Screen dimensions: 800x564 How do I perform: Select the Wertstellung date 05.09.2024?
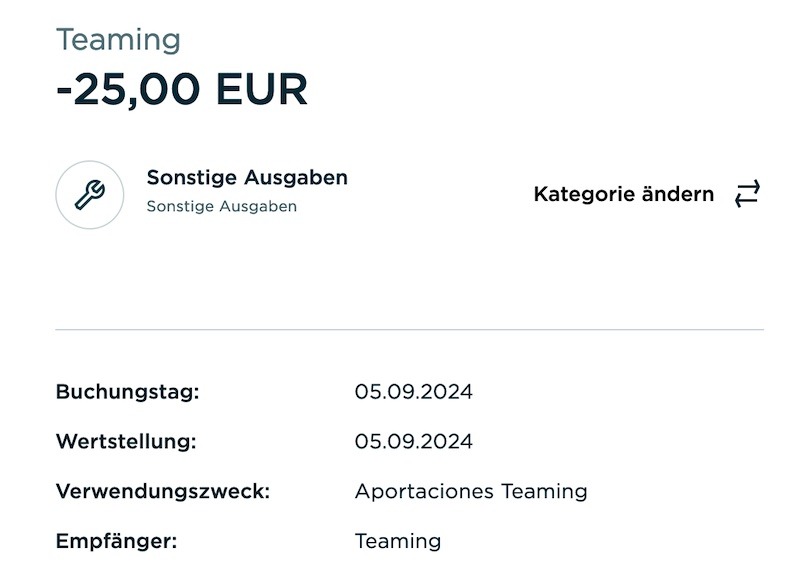(x=414, y=442)
